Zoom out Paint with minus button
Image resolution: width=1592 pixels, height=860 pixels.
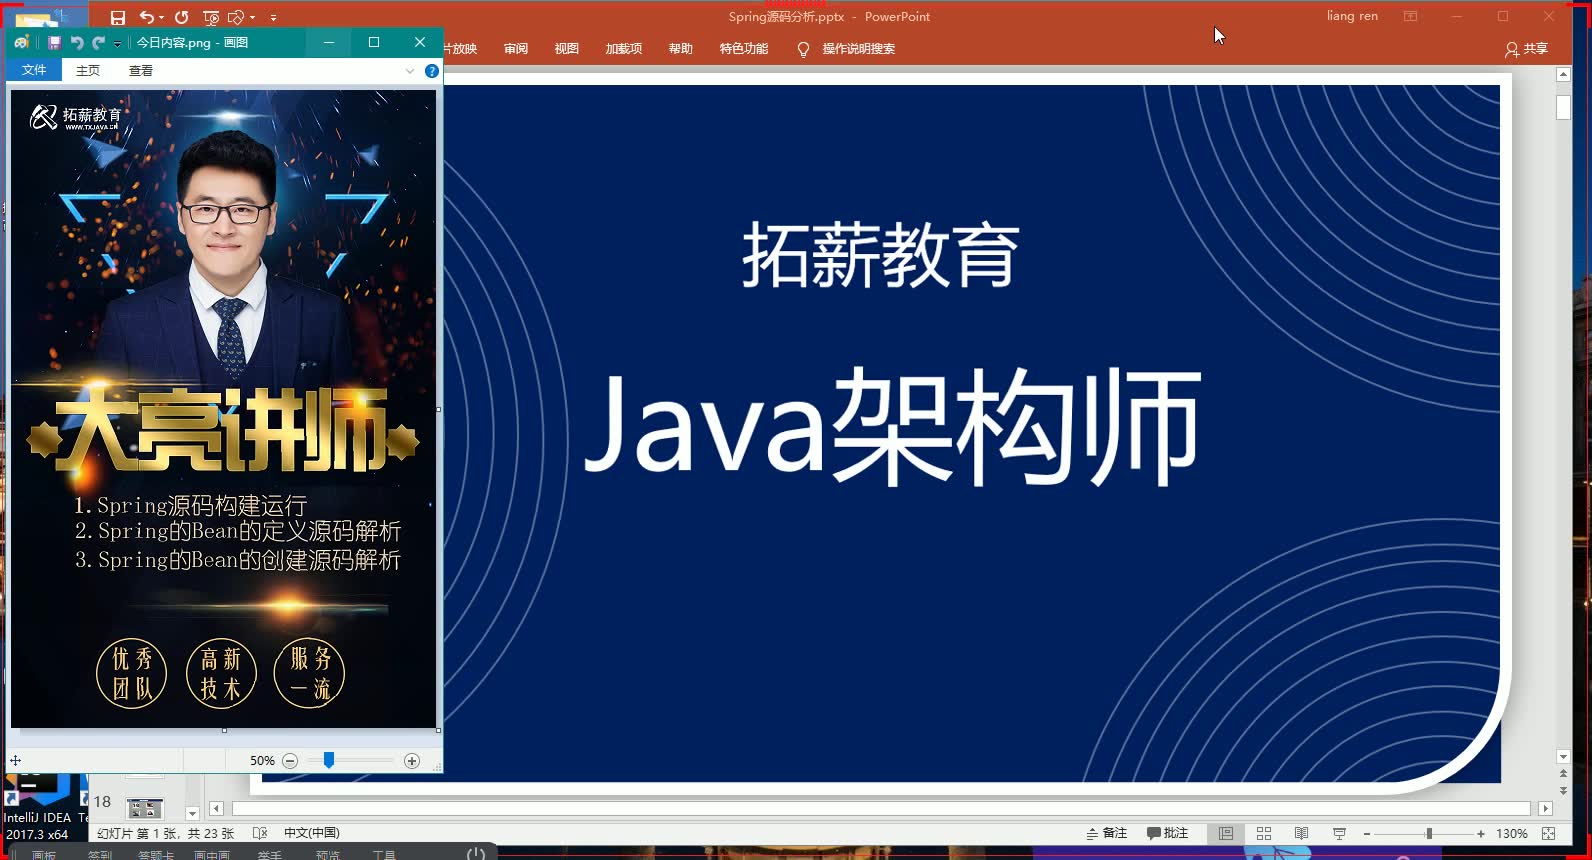(290, 761)
